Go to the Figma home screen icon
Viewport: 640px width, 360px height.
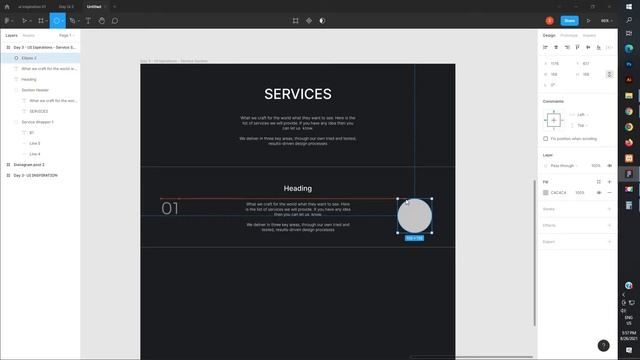click(x=7, y=7)
